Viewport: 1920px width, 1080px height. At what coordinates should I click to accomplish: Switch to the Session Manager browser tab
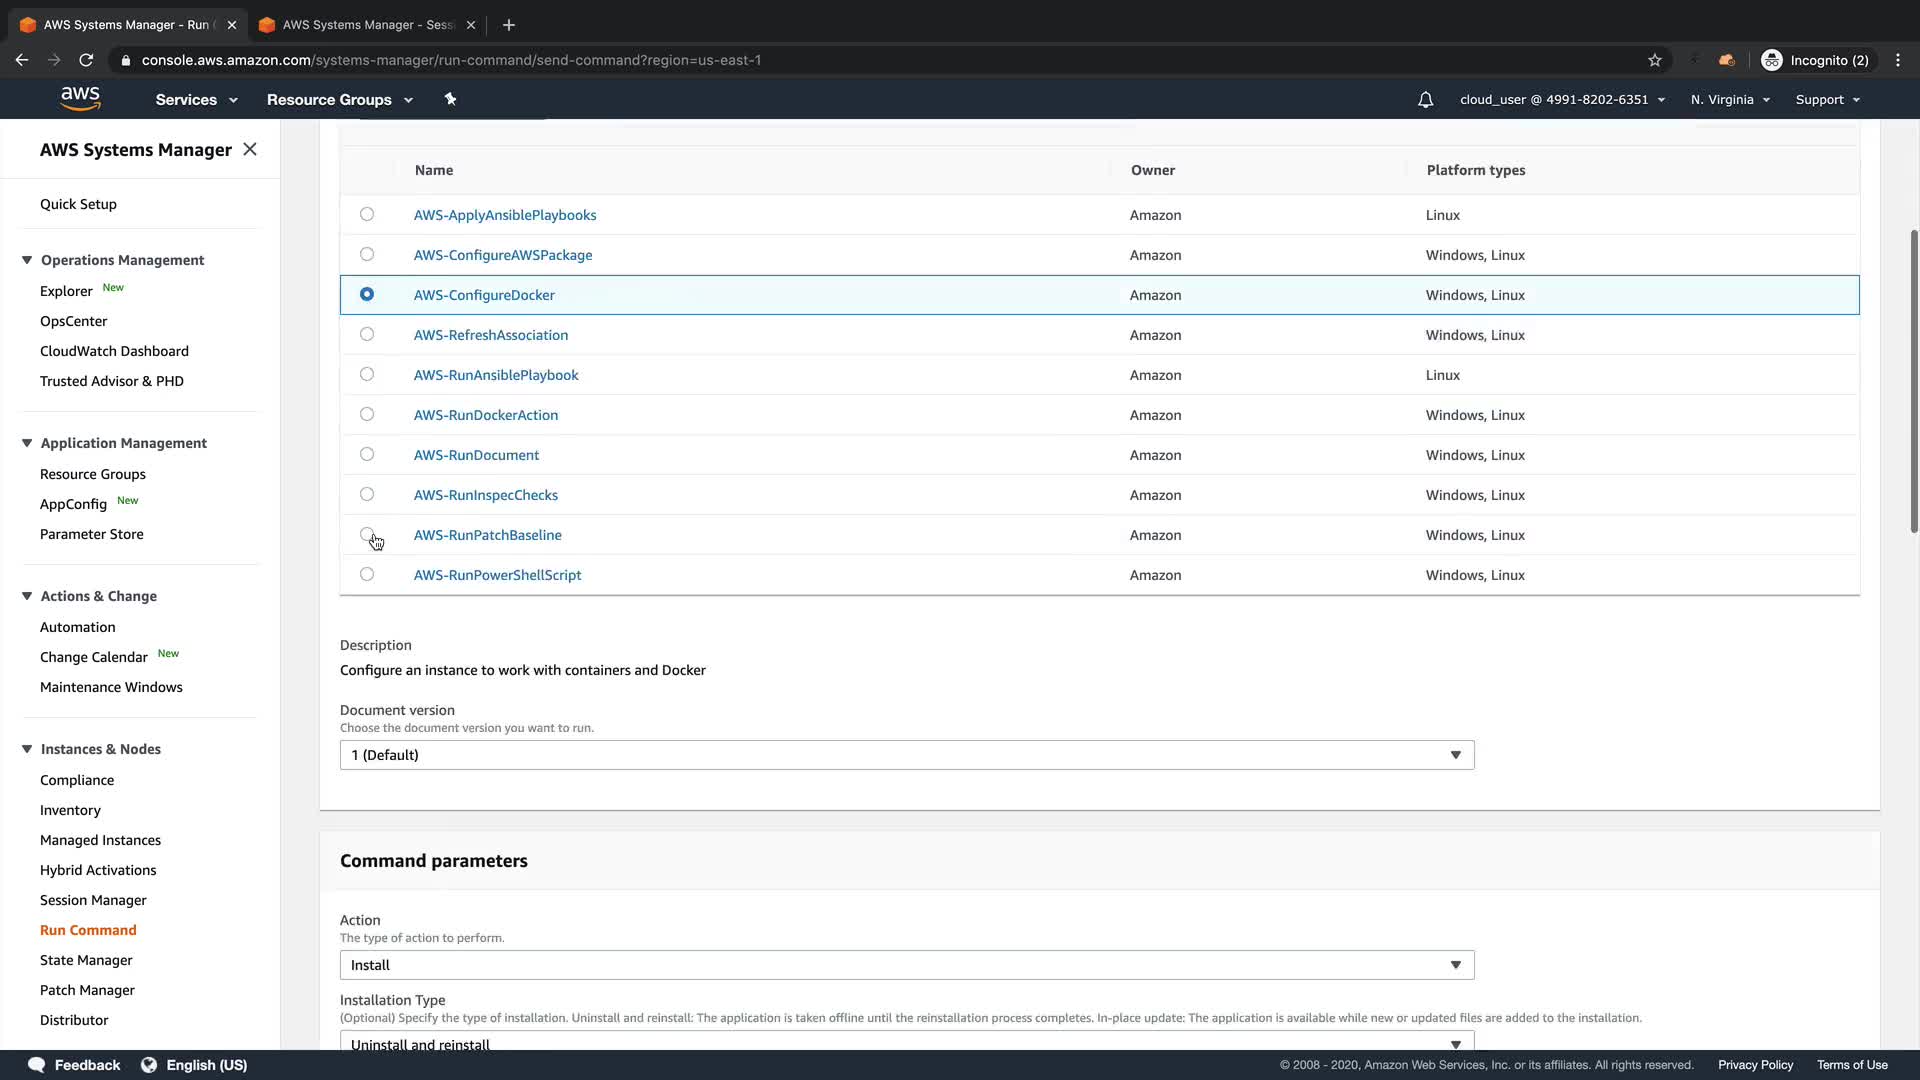point(367,25)
